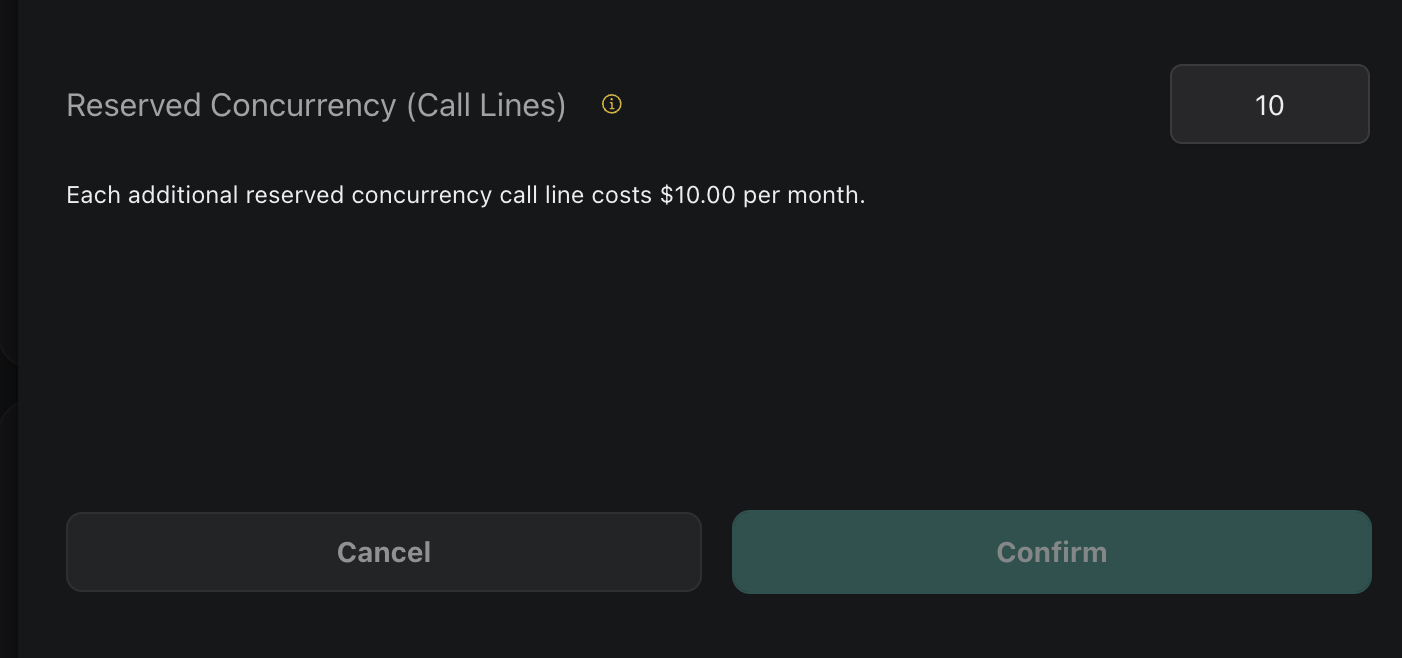The width and height of the screenshot is (1402, 658).
Task: Click "call line costs" in the pricing sentence
Action: [x=575, y=195]
